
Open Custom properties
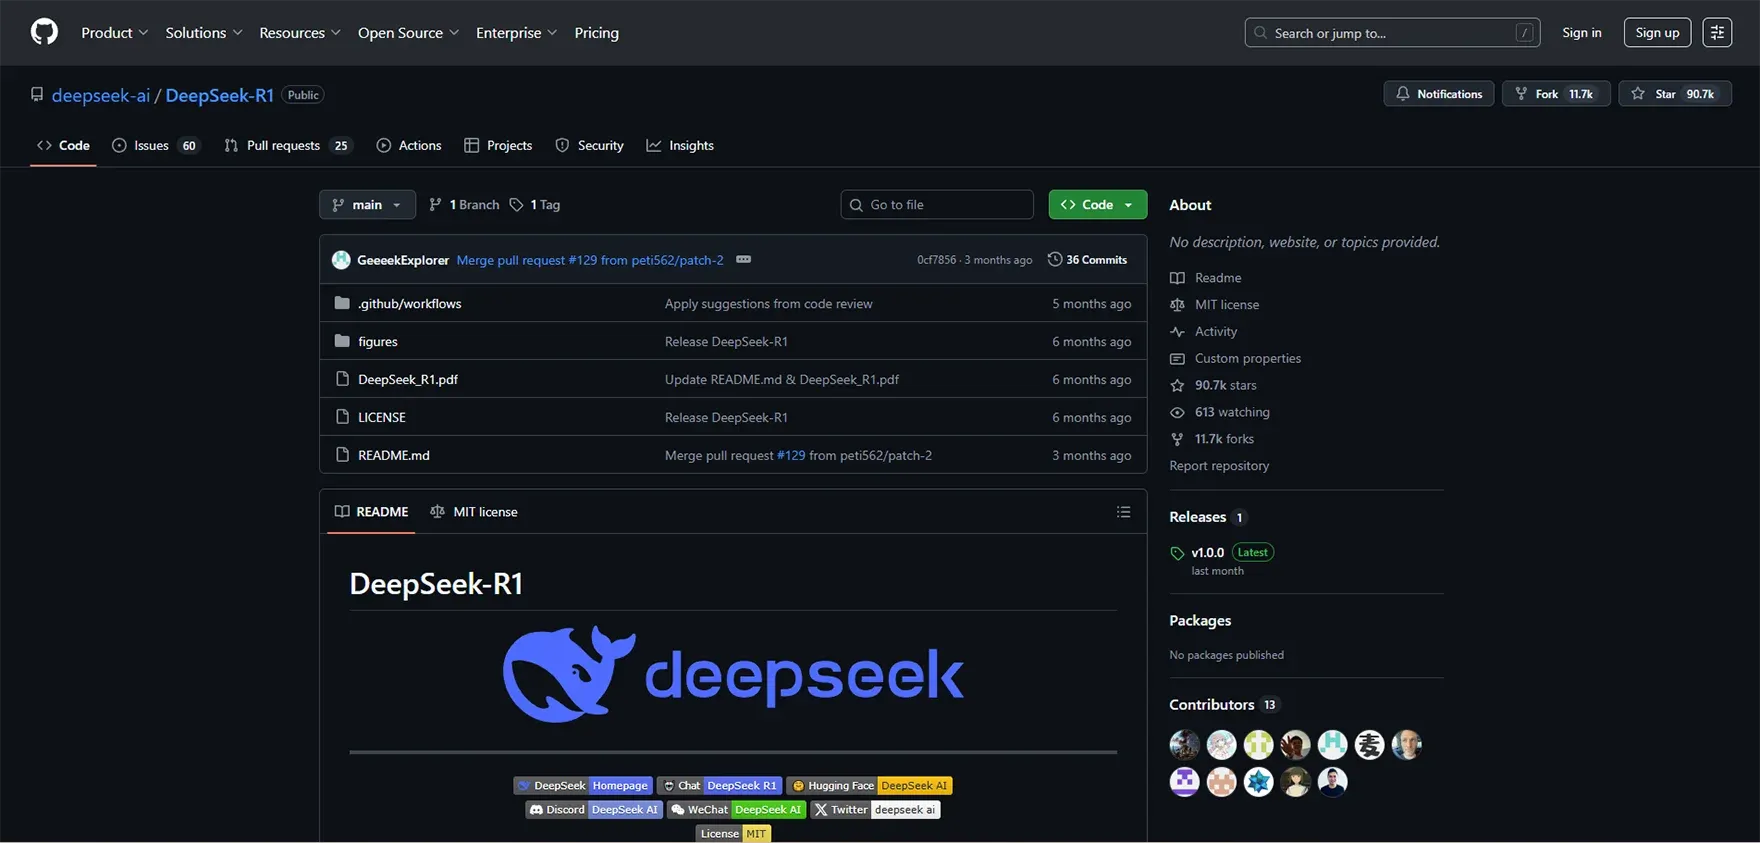(x=1236, y=359)
